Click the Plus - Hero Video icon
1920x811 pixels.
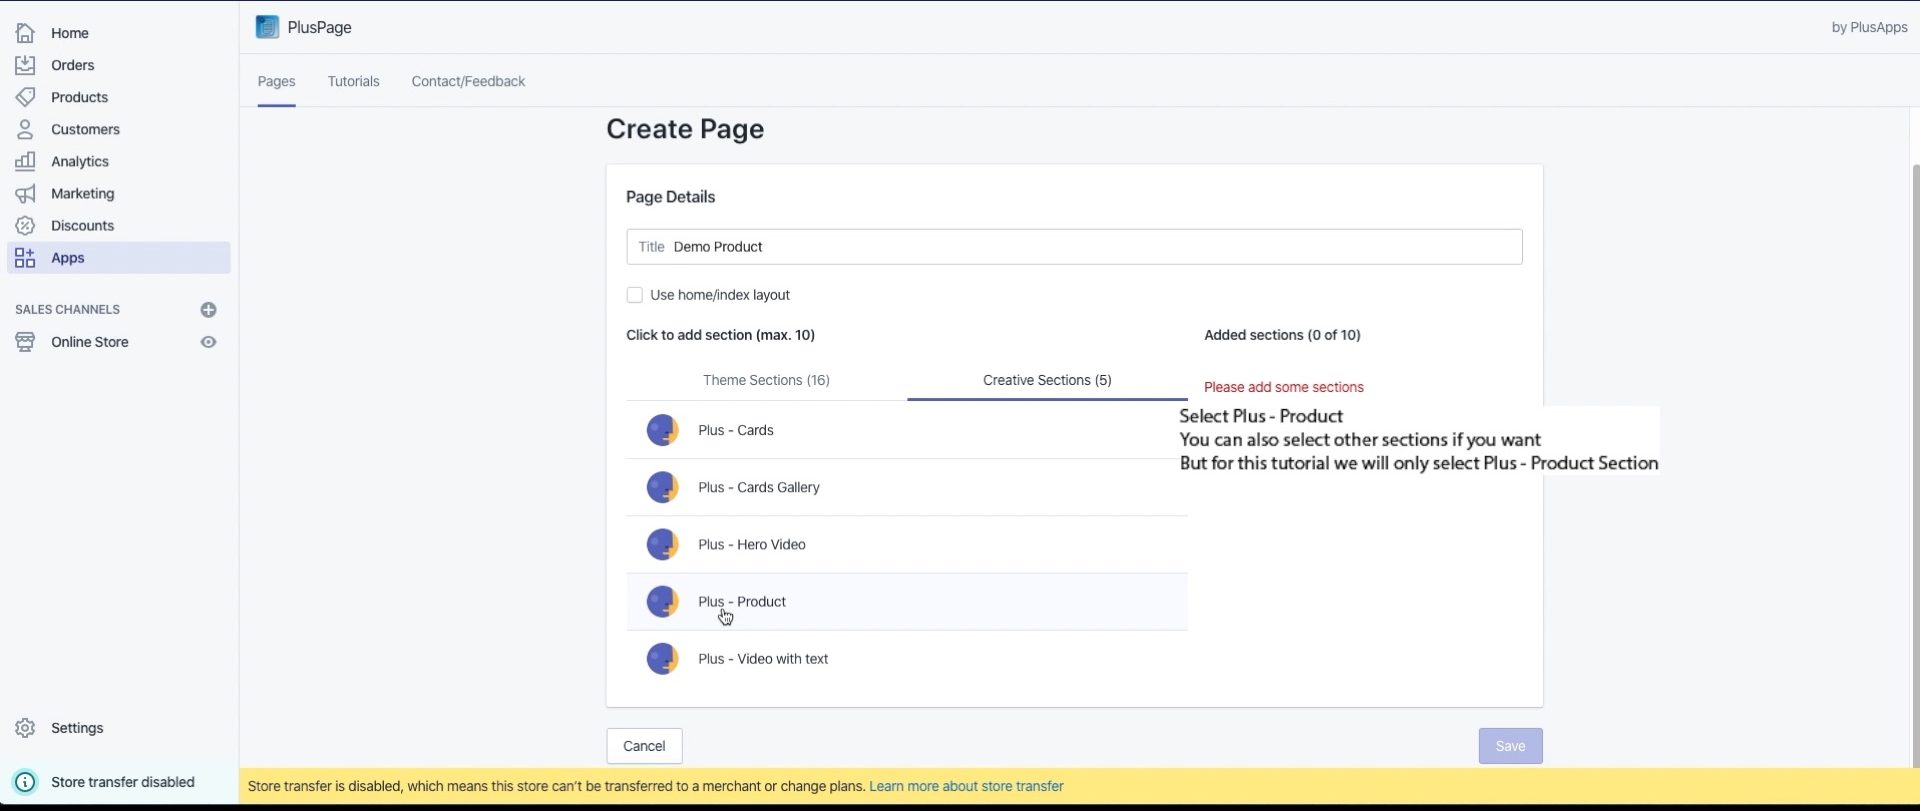(x=662, y=544)
